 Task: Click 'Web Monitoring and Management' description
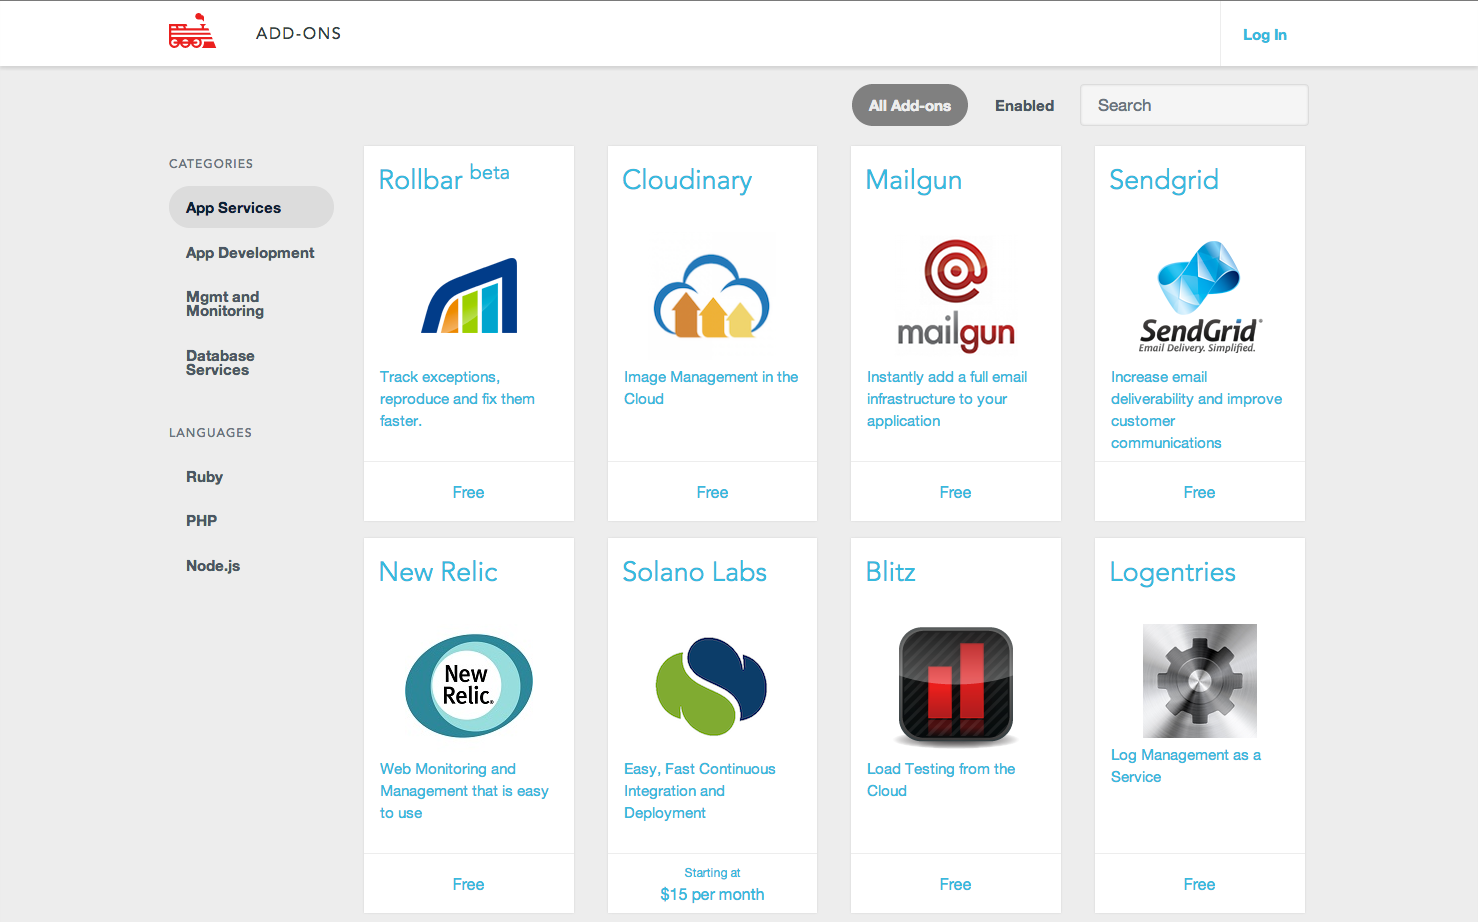click(x=464, y=791)
